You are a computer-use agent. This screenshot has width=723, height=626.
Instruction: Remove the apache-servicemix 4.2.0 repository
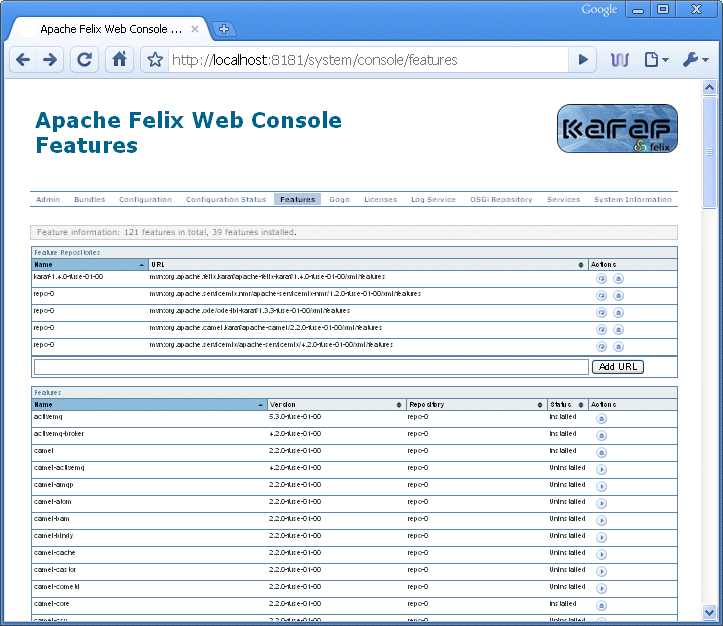[x=618, y=347]
